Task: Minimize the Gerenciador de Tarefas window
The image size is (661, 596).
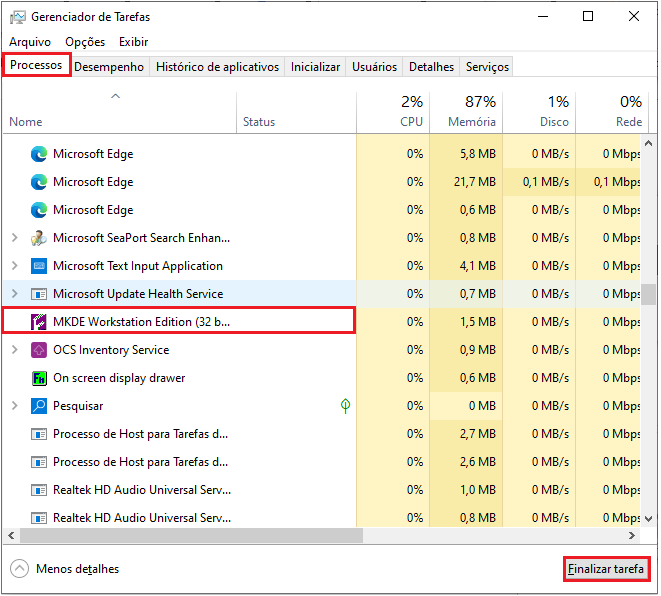Action: (x=543, y=16)
